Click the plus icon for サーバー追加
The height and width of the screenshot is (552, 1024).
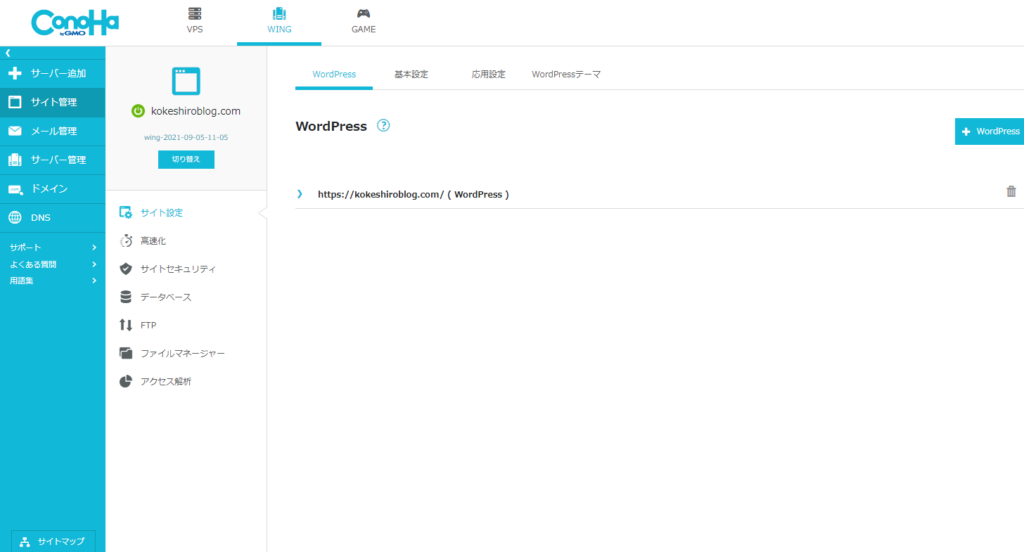(x=15, y=73)
